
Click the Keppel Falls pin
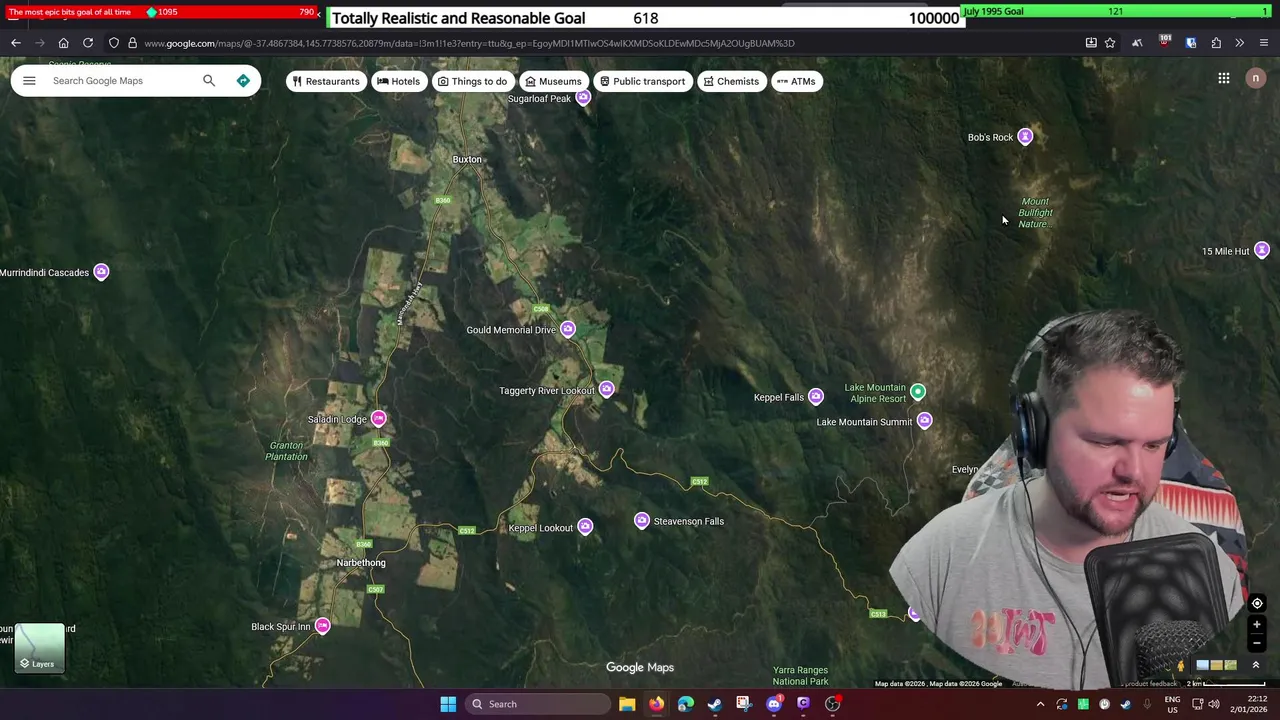816,397
